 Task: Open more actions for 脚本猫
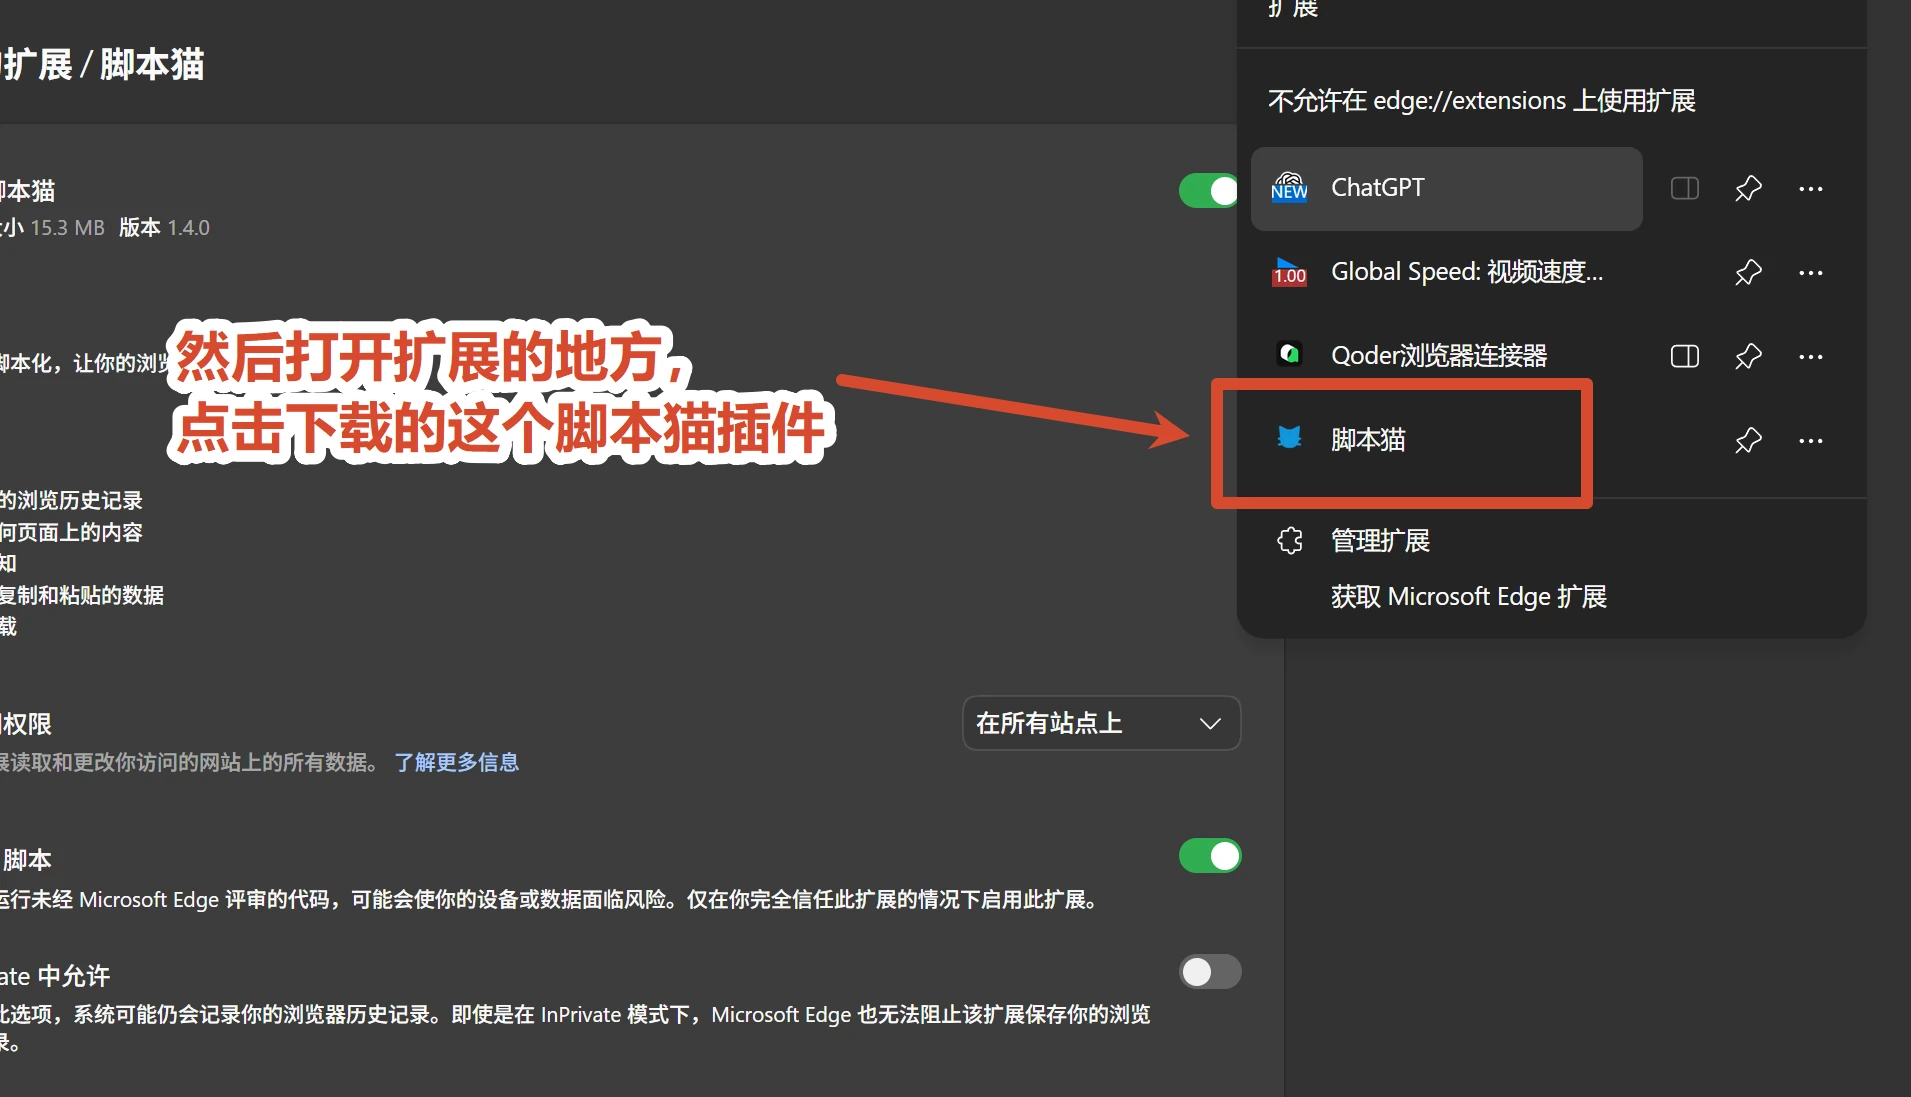click(1811, 440)
